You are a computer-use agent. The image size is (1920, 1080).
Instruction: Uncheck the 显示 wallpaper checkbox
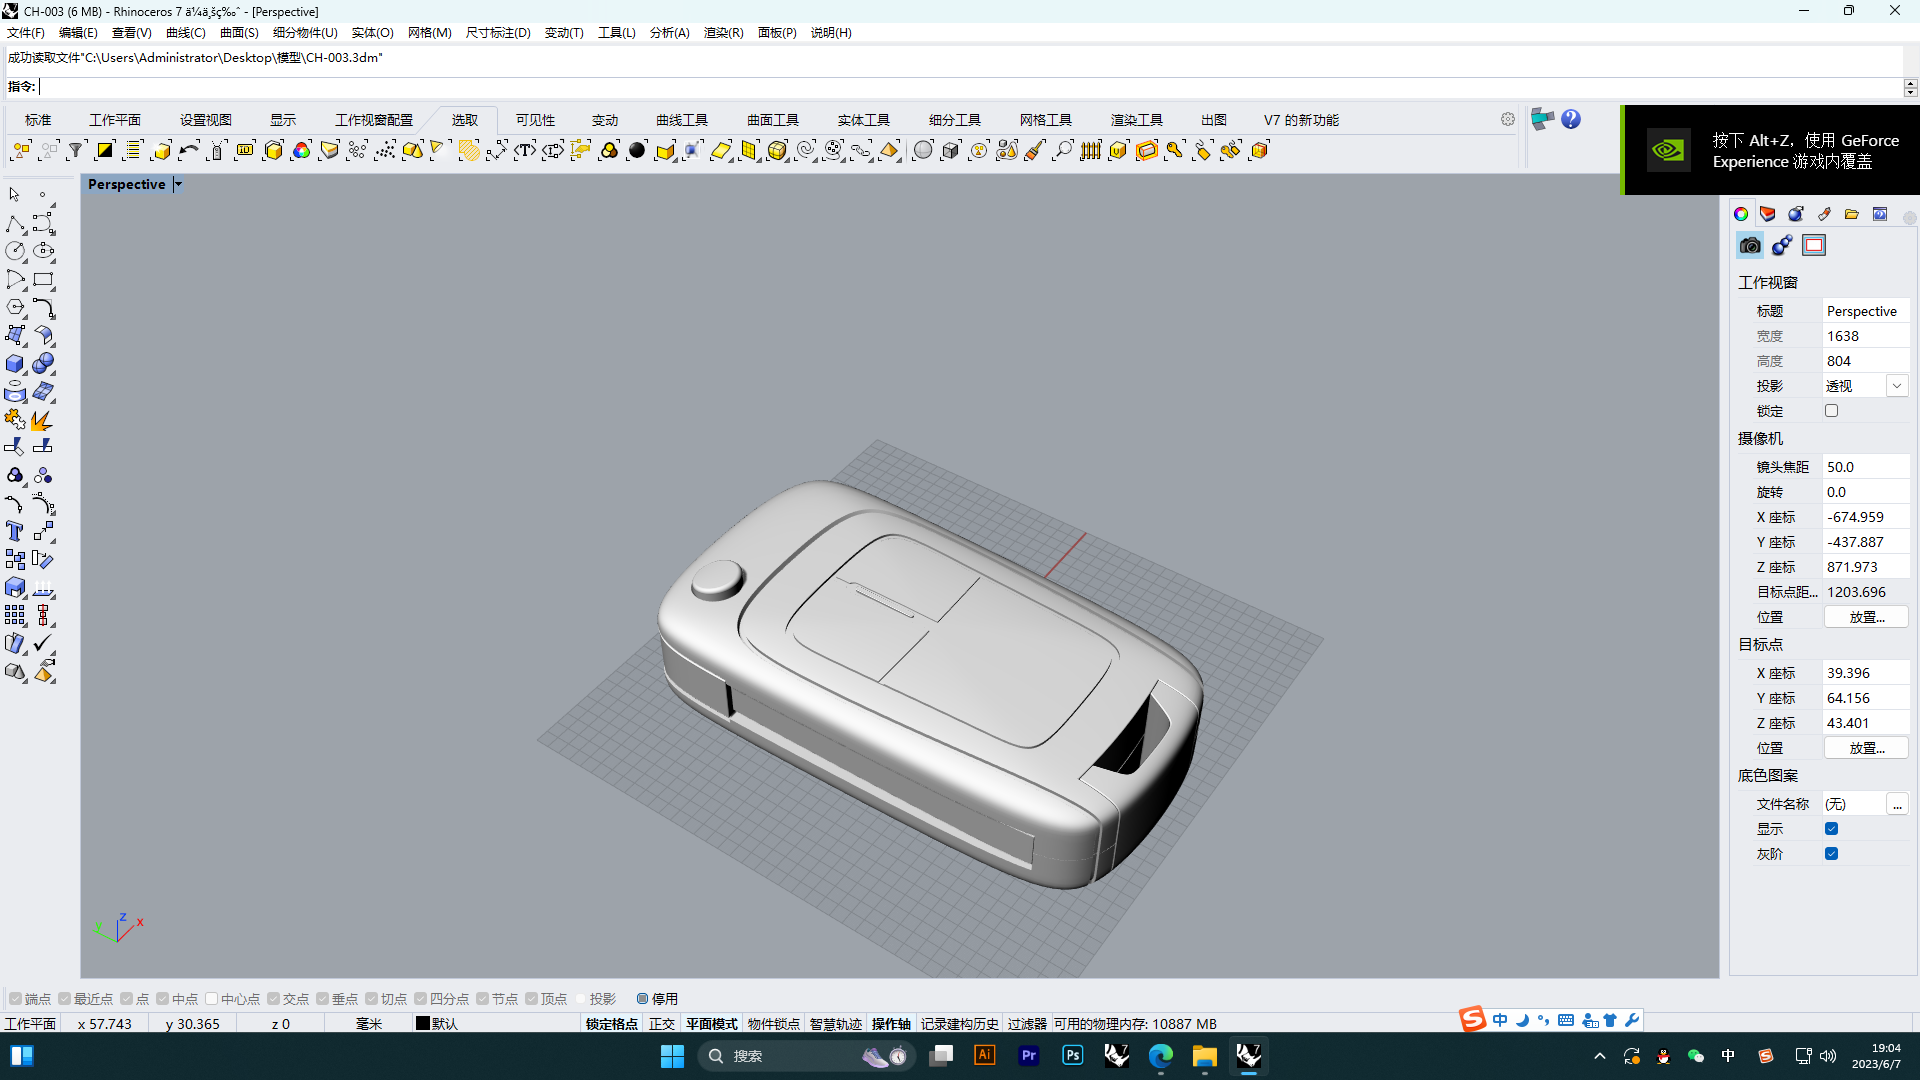tap(1831, 829)
